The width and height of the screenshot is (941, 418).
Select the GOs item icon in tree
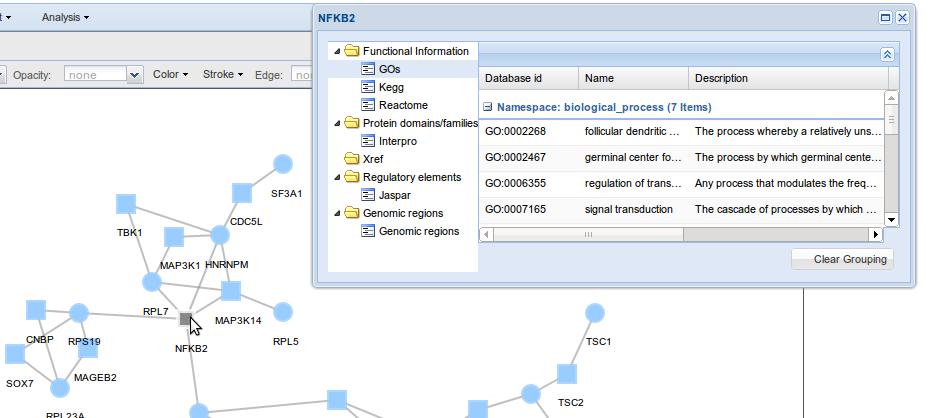[x=368, y=69]
